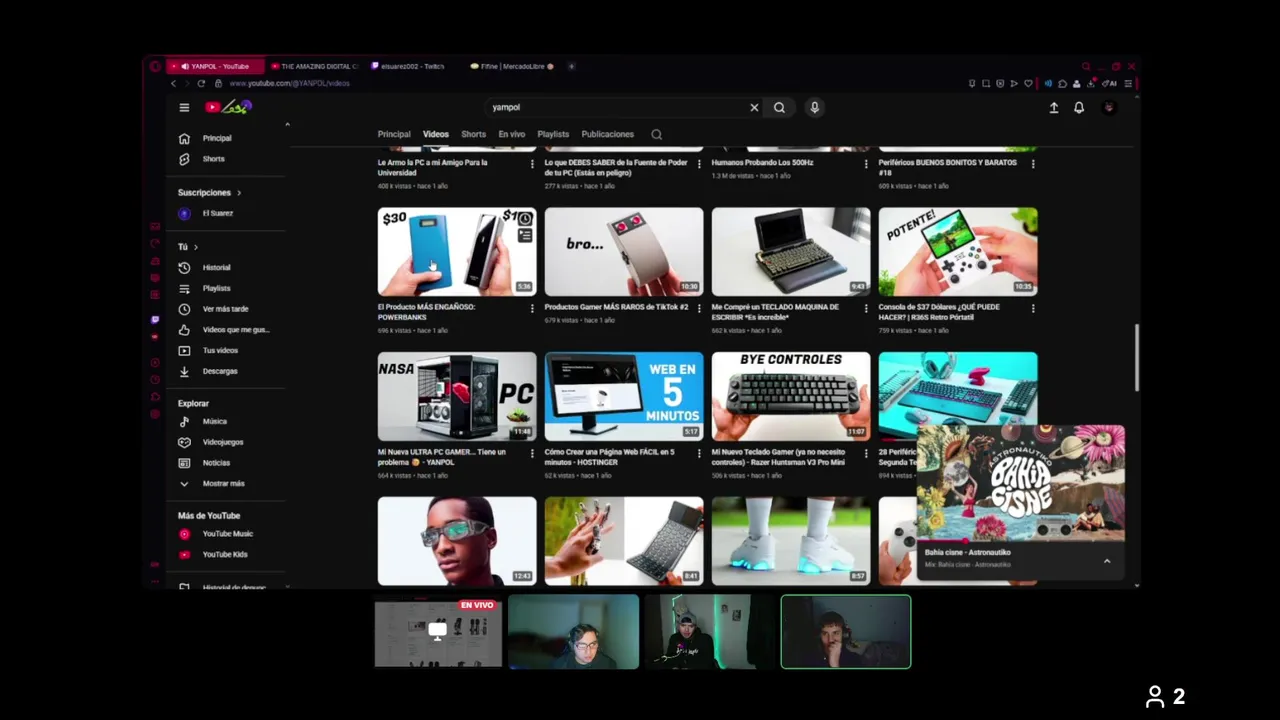Viewport: 1280px width, 720px height.
Task: Click the Bahía cisne mini player progress bar
Action: tap(1020, 540)
